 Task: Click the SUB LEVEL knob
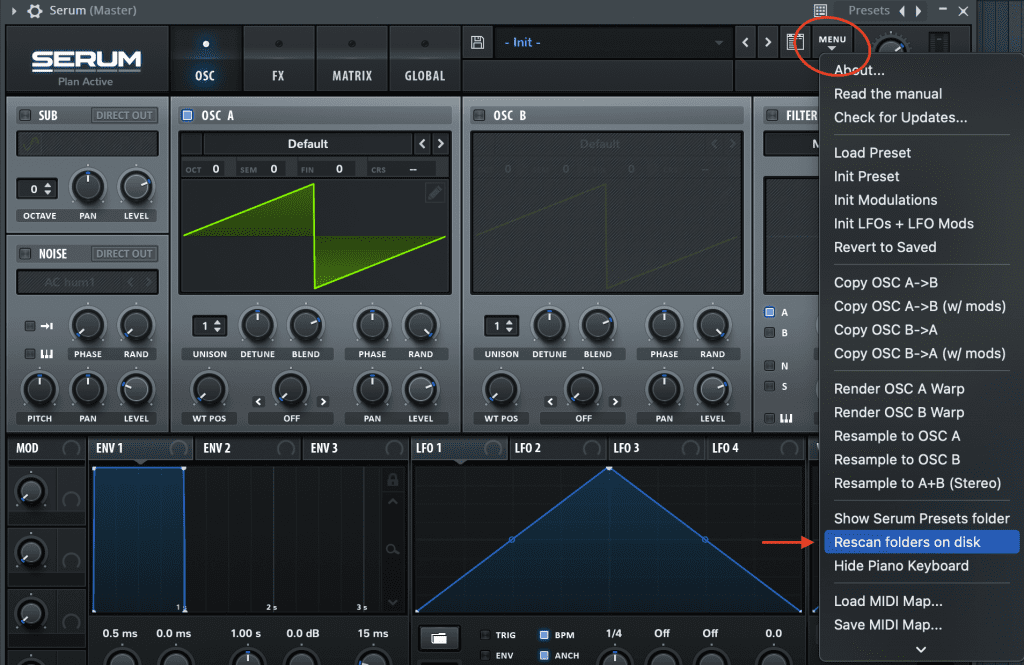pos(136,187)
